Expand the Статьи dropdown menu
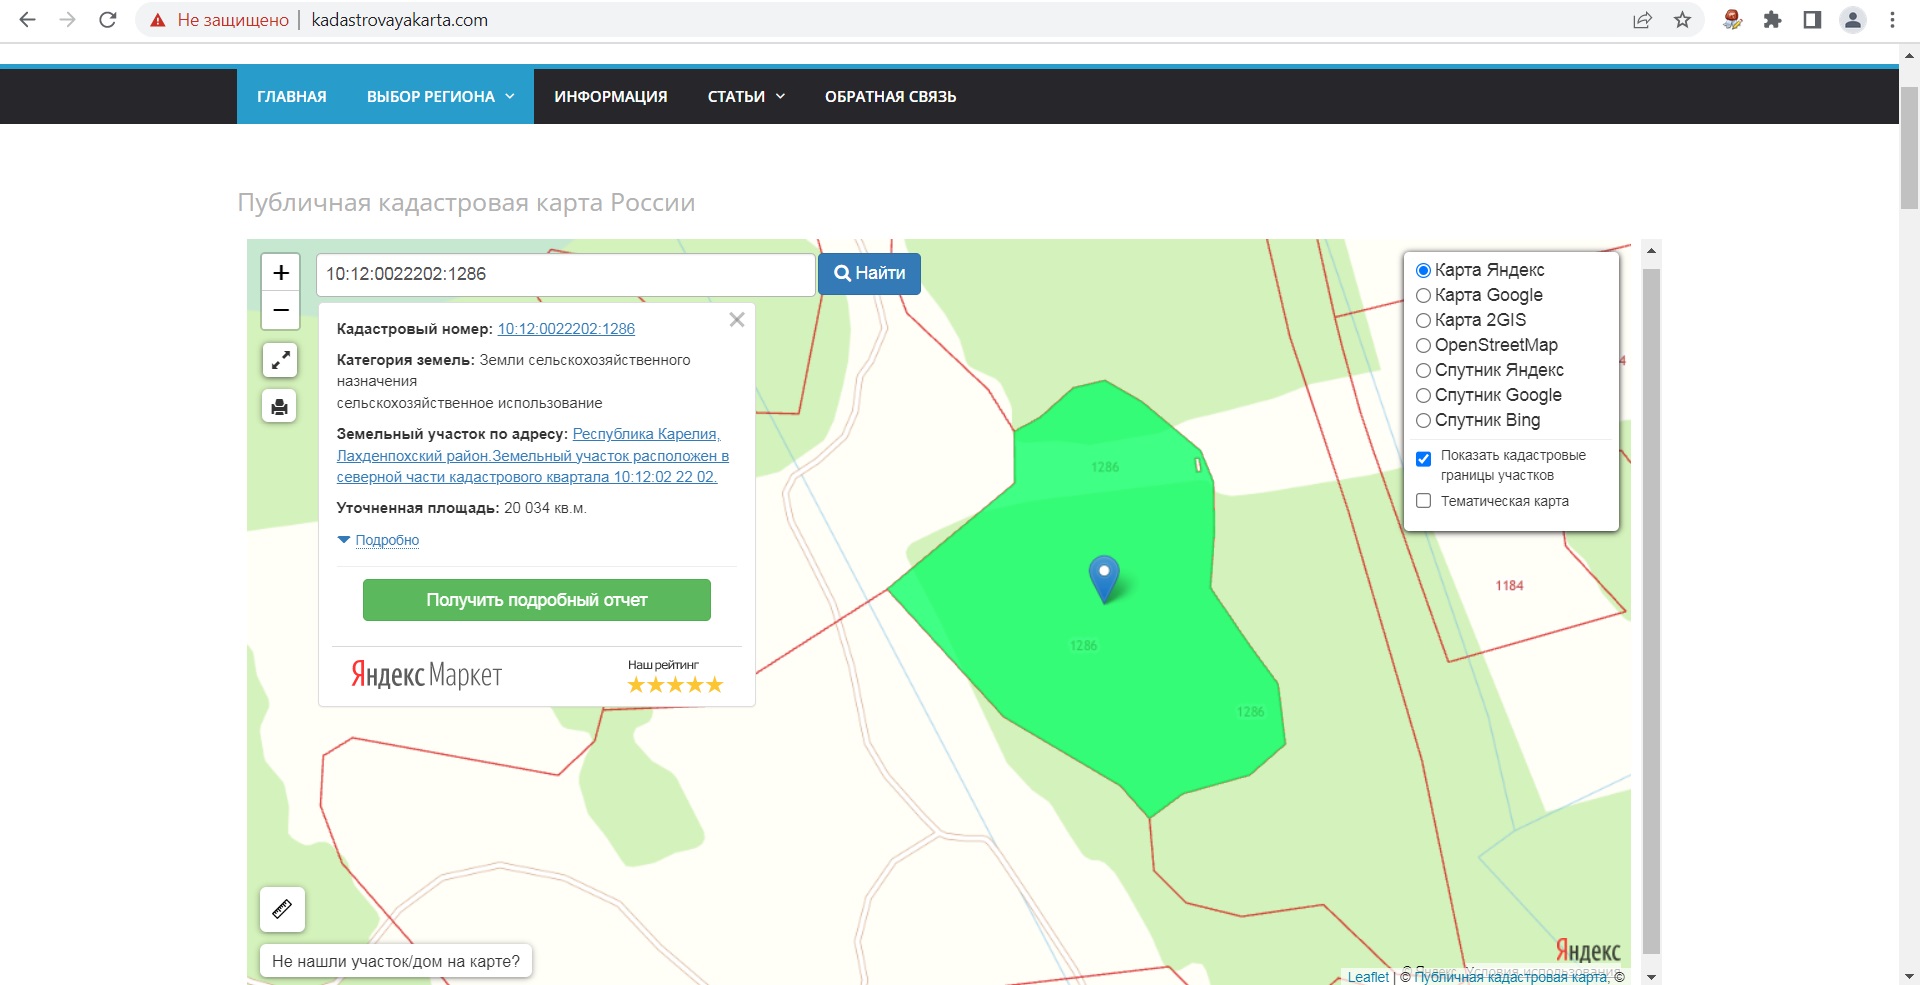 point(746,96)
